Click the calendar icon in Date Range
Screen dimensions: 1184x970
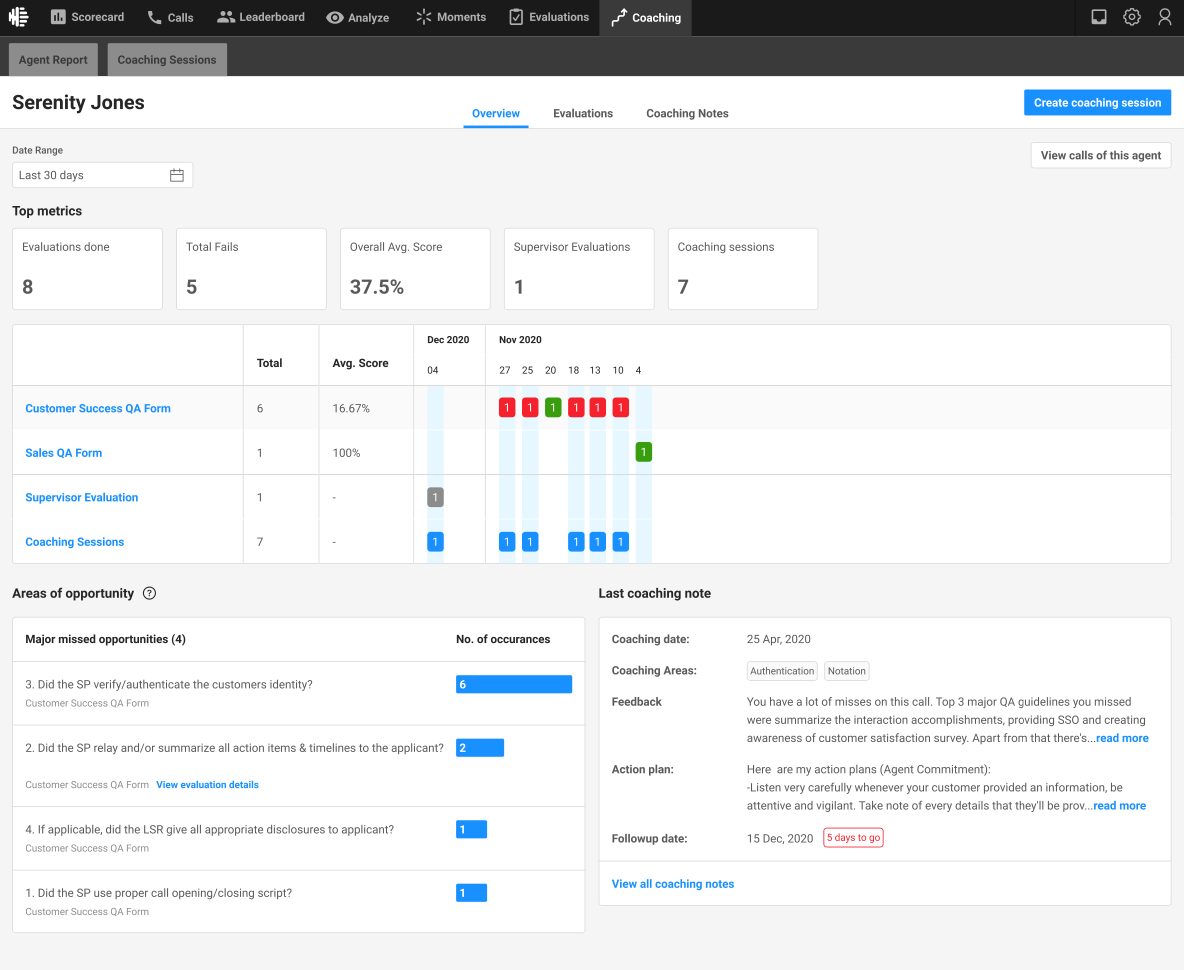[x=177, y=175]
